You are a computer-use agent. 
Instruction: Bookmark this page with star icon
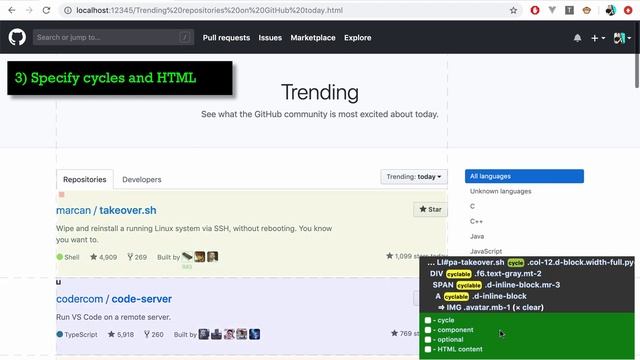pyautogui.click(x=513, y=10)
